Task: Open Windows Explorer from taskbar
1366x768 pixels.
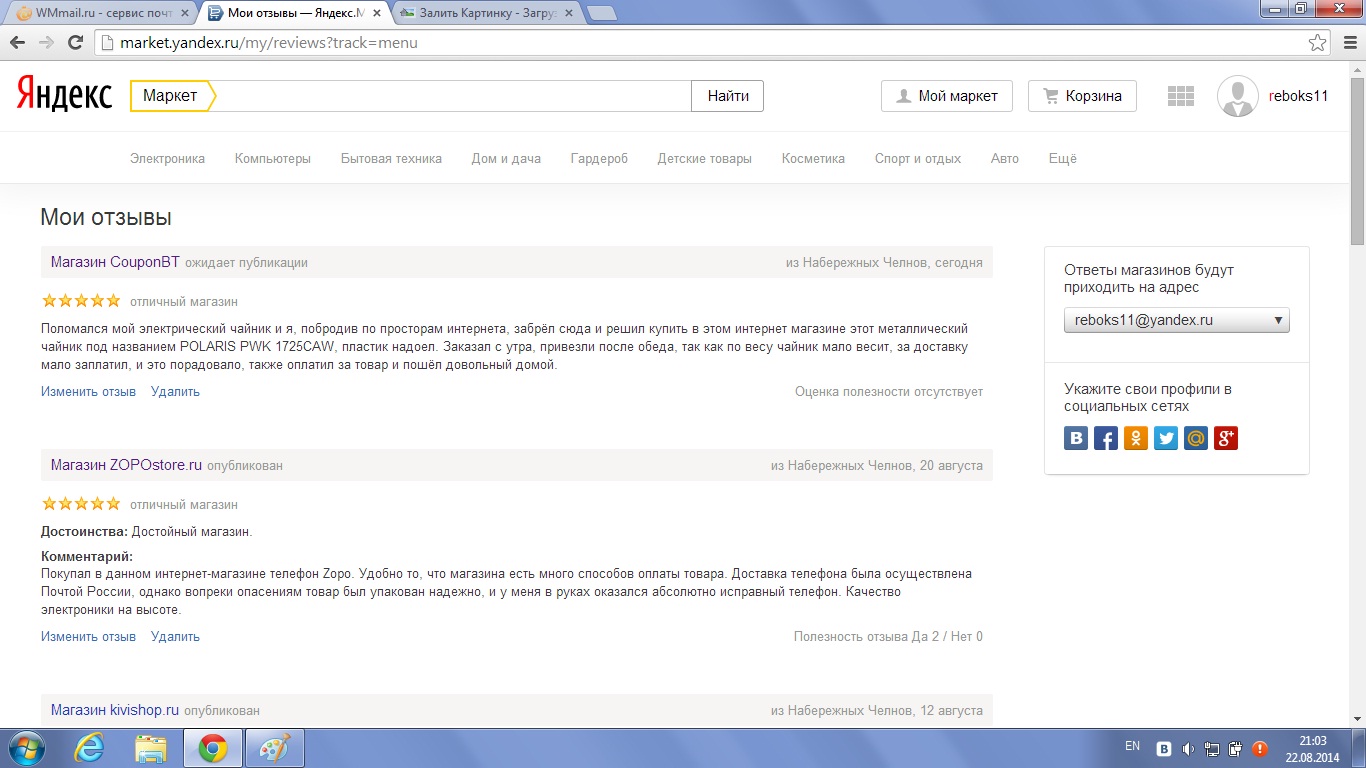Action: (x=151, y=748)
